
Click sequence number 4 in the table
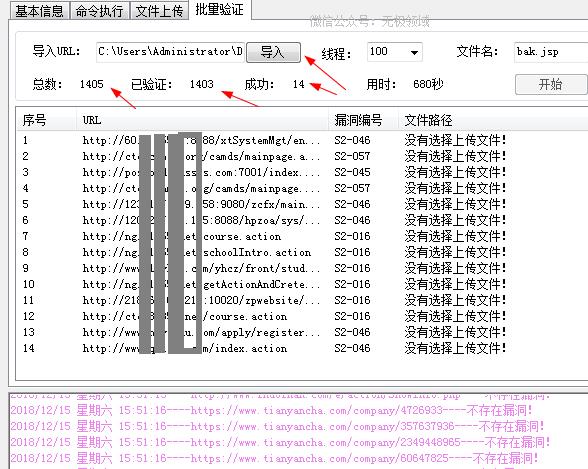26,188
